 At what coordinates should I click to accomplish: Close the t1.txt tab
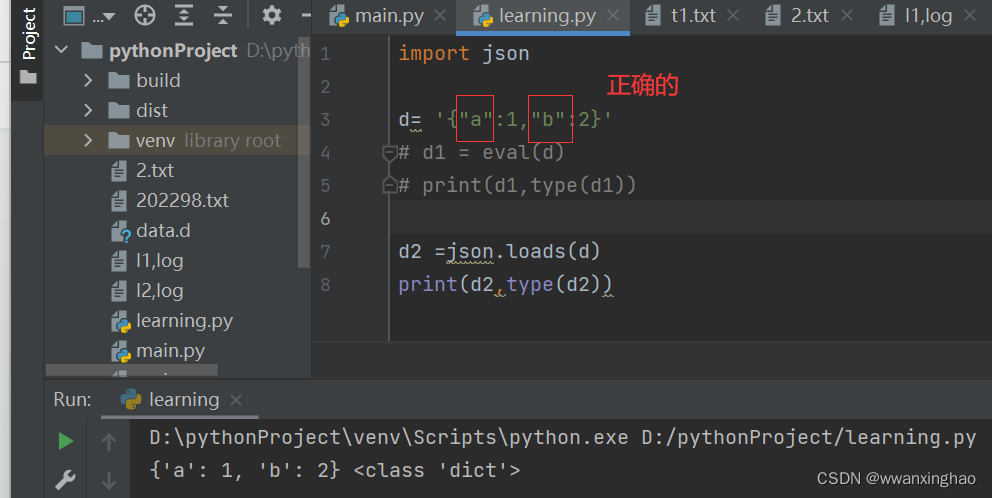point(733,16)
